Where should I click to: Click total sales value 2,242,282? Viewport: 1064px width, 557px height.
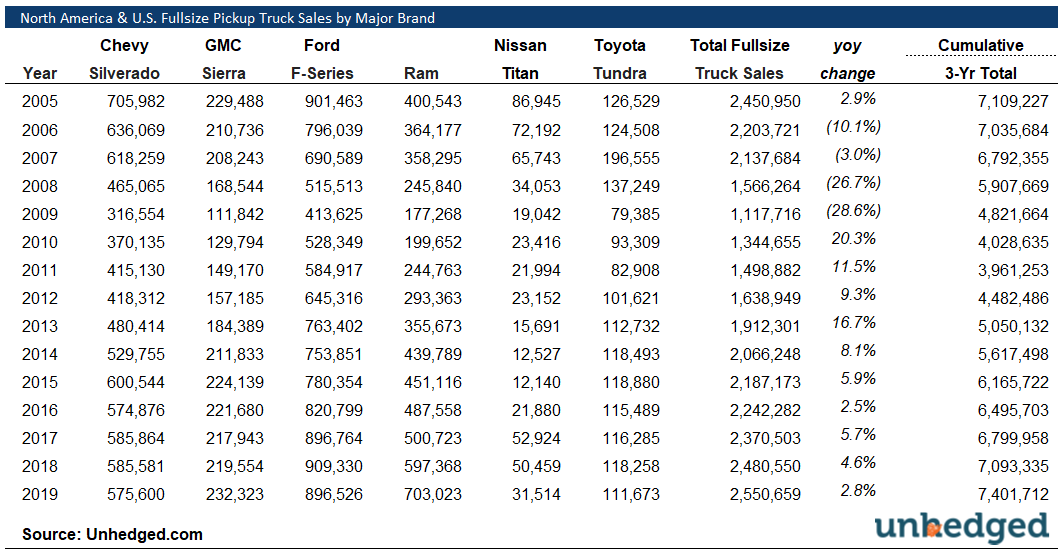[x=765, y=410]
